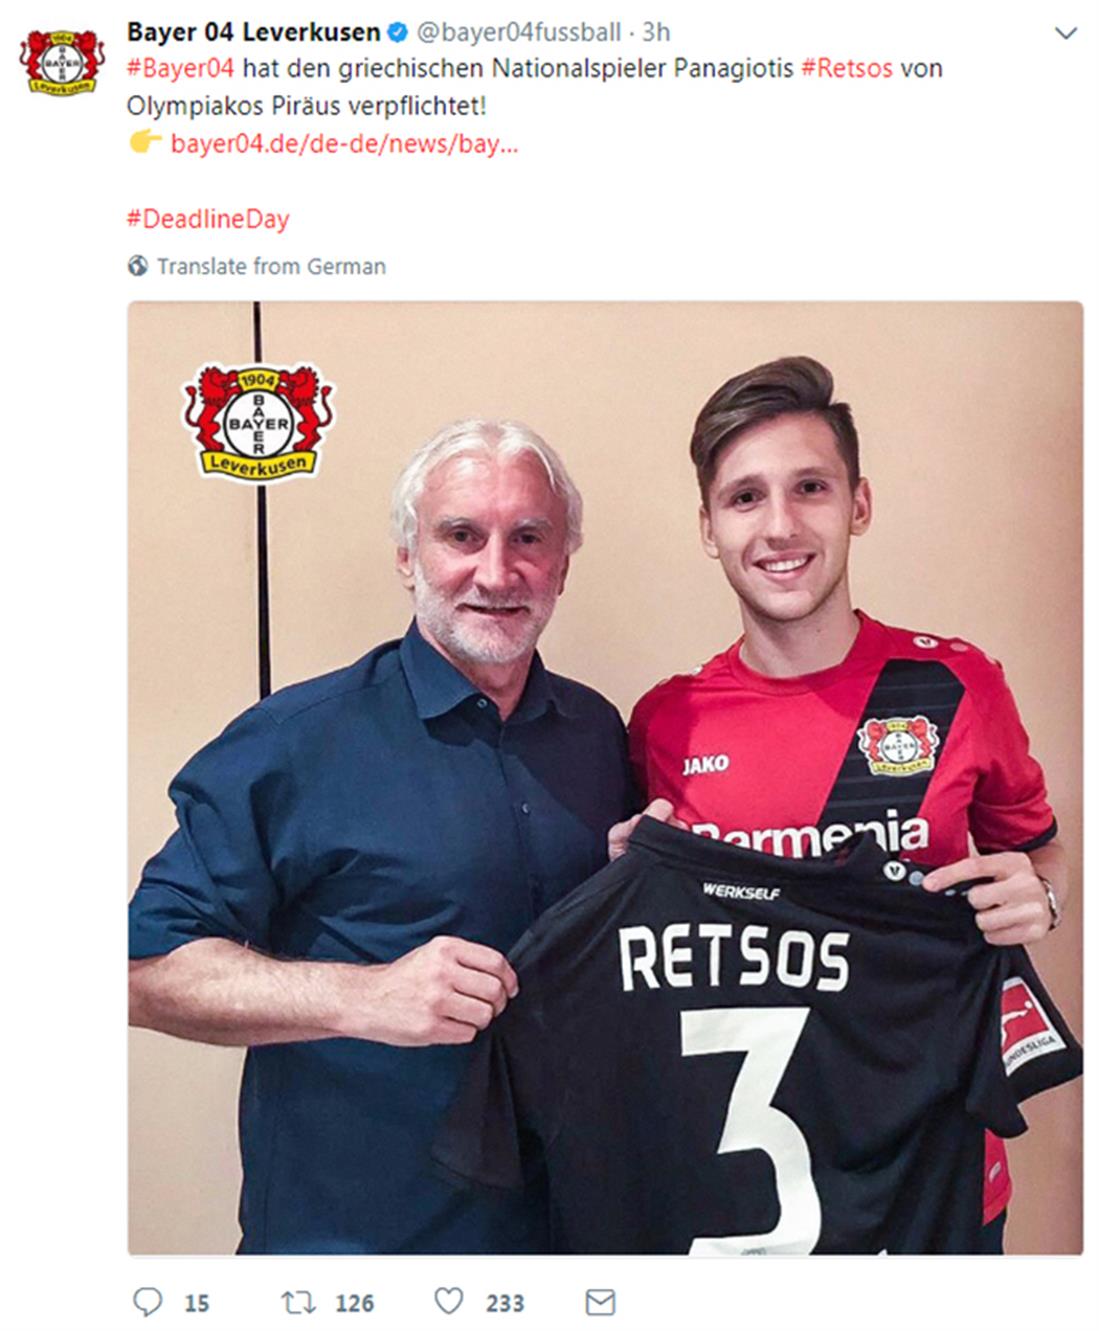This screenshot has height=1331, width=1099.
Task: Open the Retsos jersey photo
Action: click(x=605, y=777)
